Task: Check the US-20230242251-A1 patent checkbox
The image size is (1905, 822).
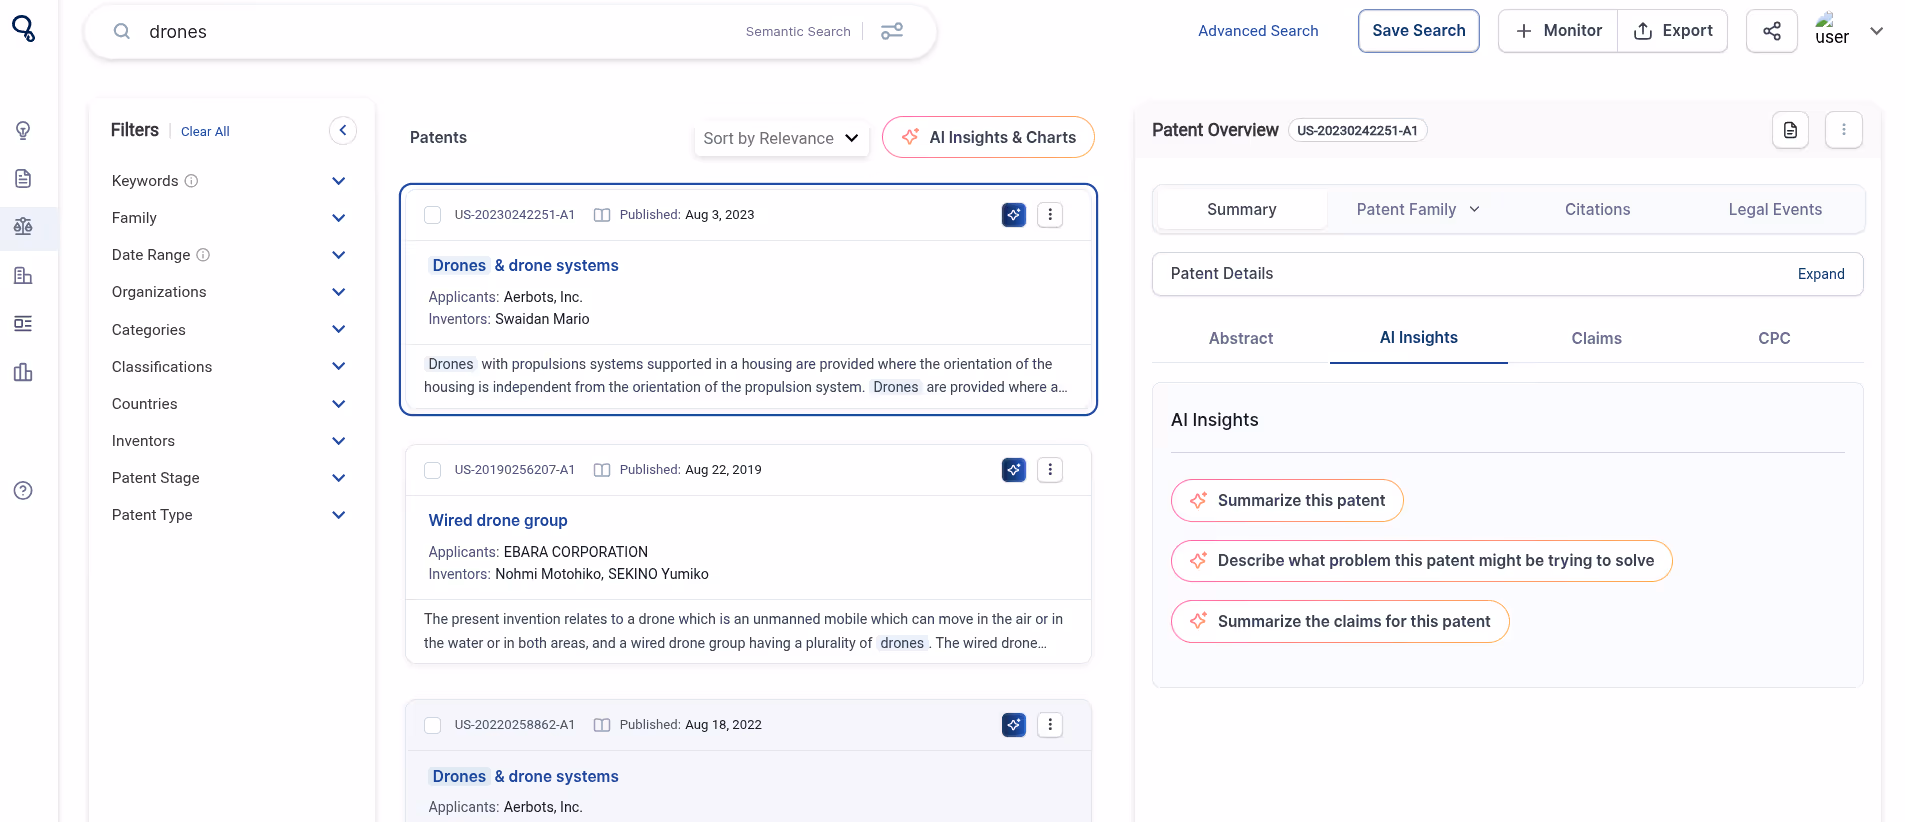Action: tap(433, 215)
